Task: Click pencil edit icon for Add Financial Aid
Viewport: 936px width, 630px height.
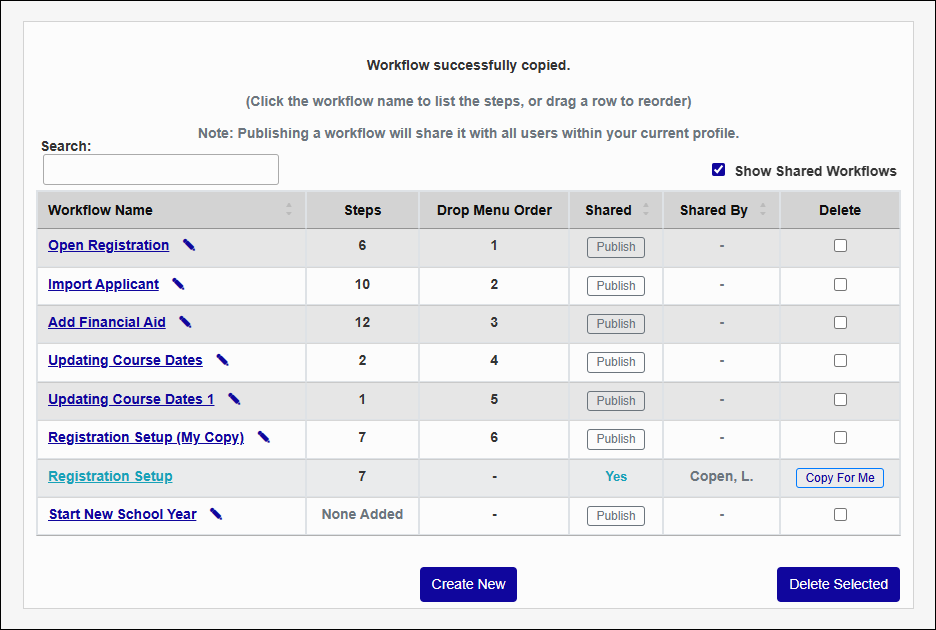Action: coord(185,322)
